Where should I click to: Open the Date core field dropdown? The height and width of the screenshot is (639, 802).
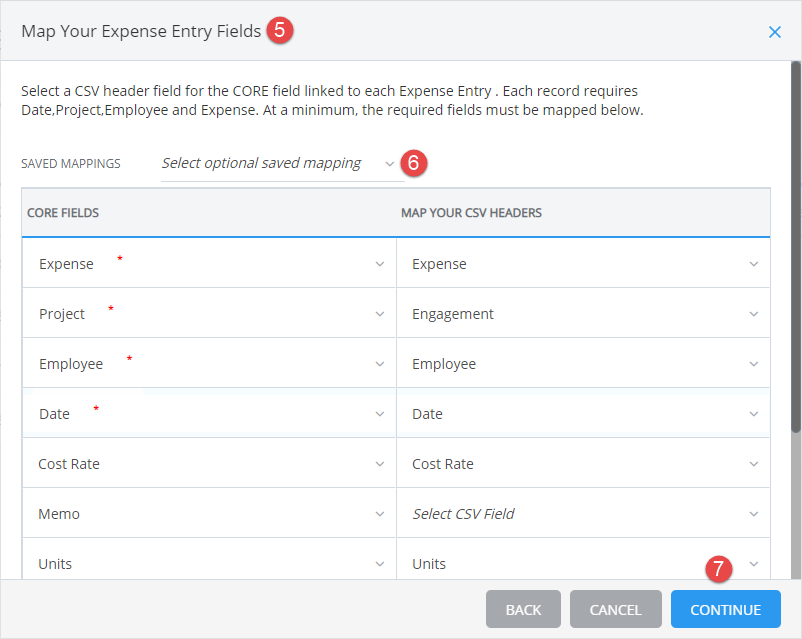209,414
